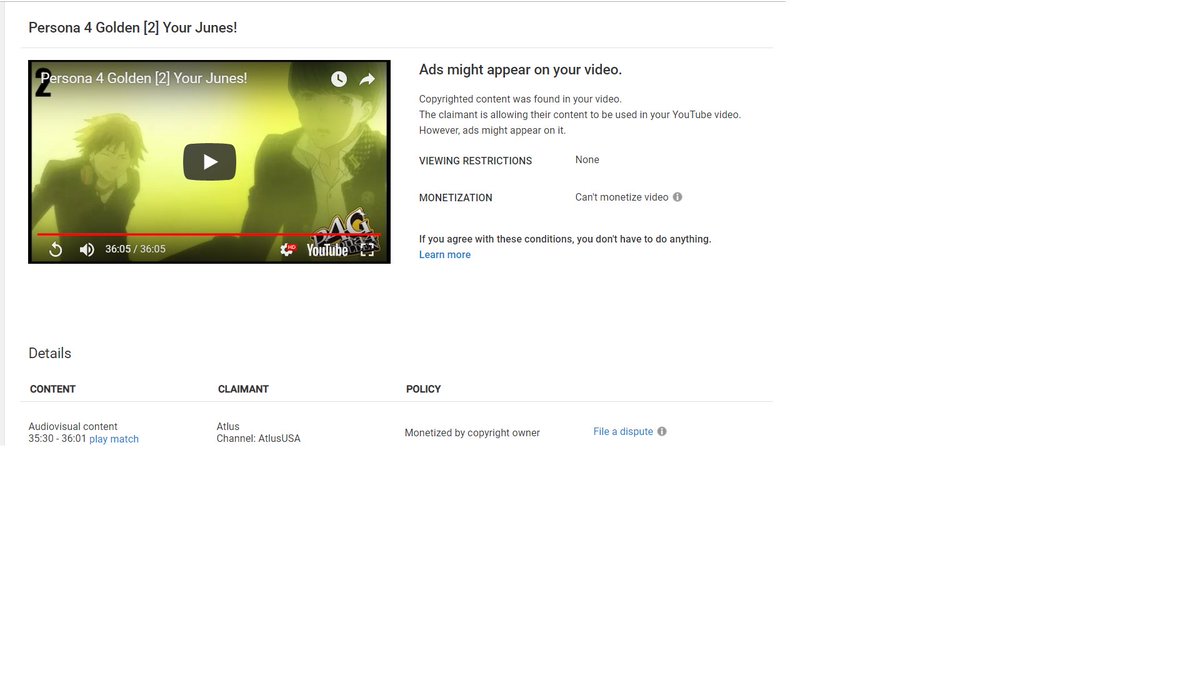Click the CONTENT column header
The width and height of the screenshot is (1200, 675).
coord(53,389)
